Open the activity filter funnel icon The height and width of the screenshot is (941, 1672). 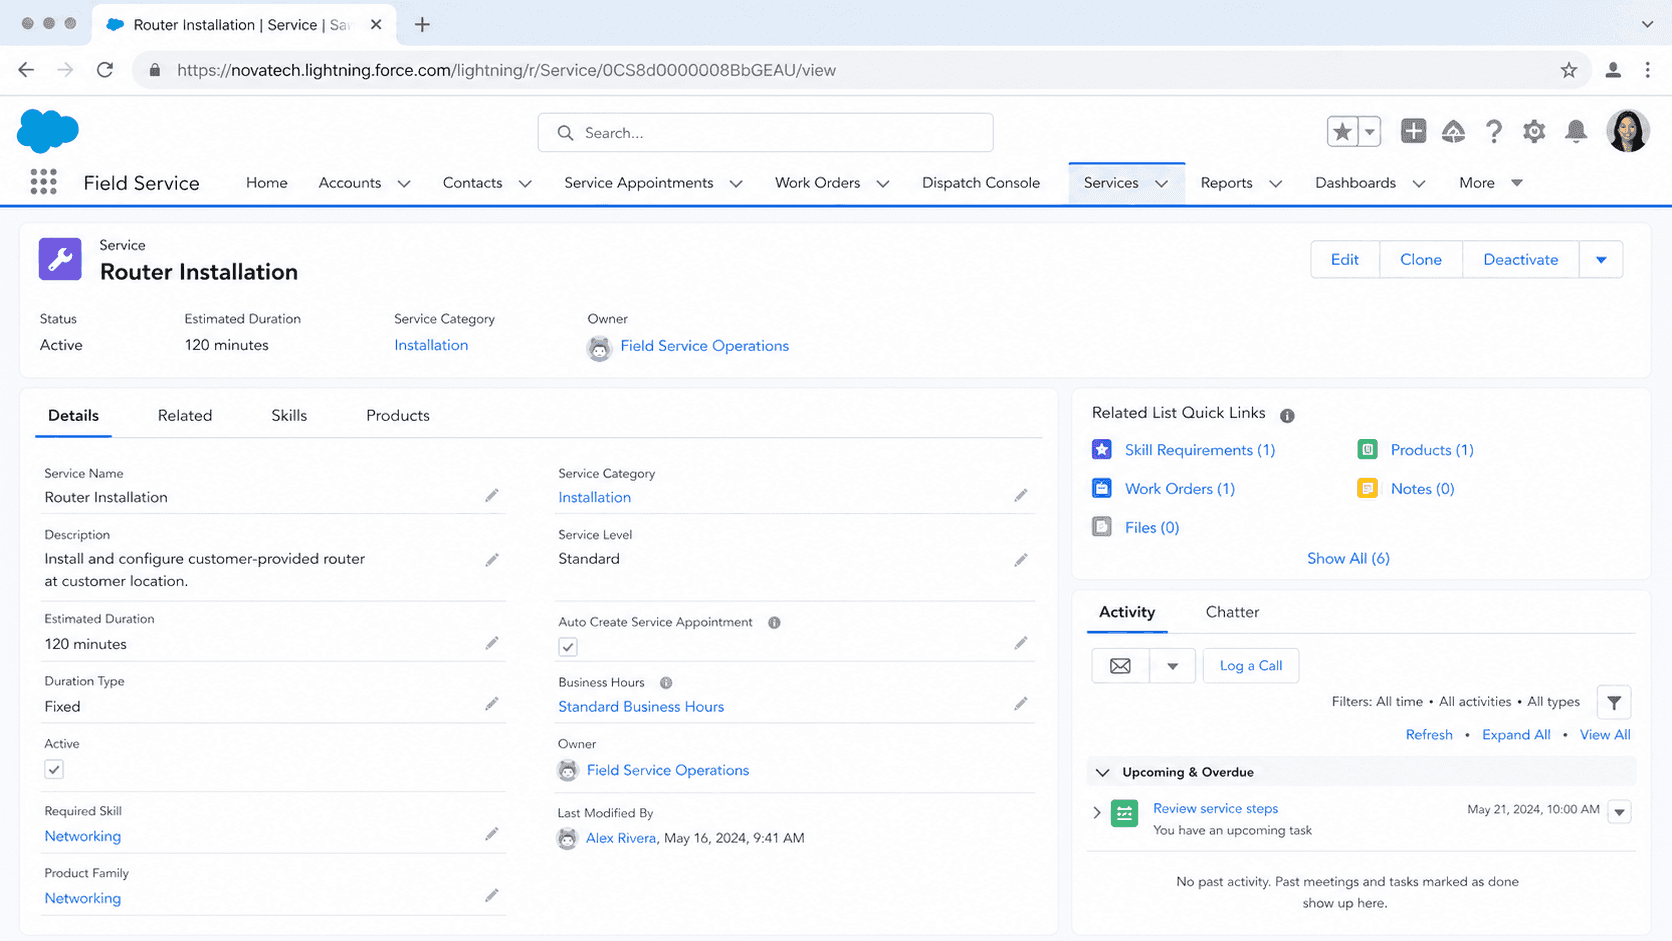click(x=1614, y=703)
